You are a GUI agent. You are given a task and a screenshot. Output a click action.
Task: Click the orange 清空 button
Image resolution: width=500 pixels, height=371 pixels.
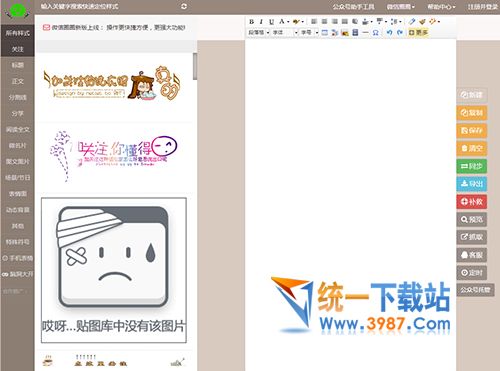point(472,148)
